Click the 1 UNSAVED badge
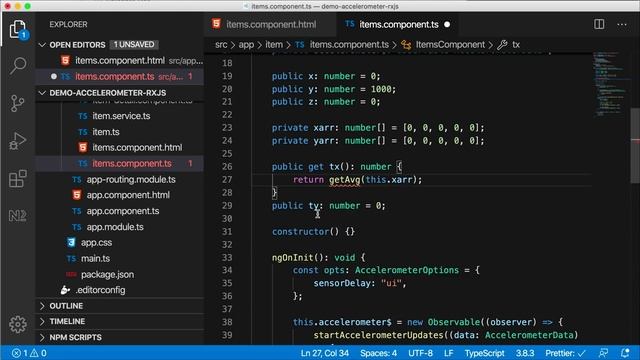This screenshot has width=640, height=360. coord(134,44)
